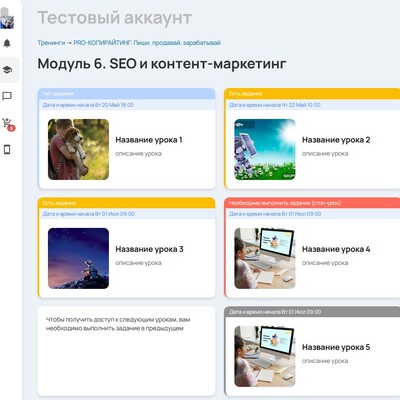Viewport: 400px width, 400px height.
Task: Open the notifications bell icon
Action: (x=7, y=43)
